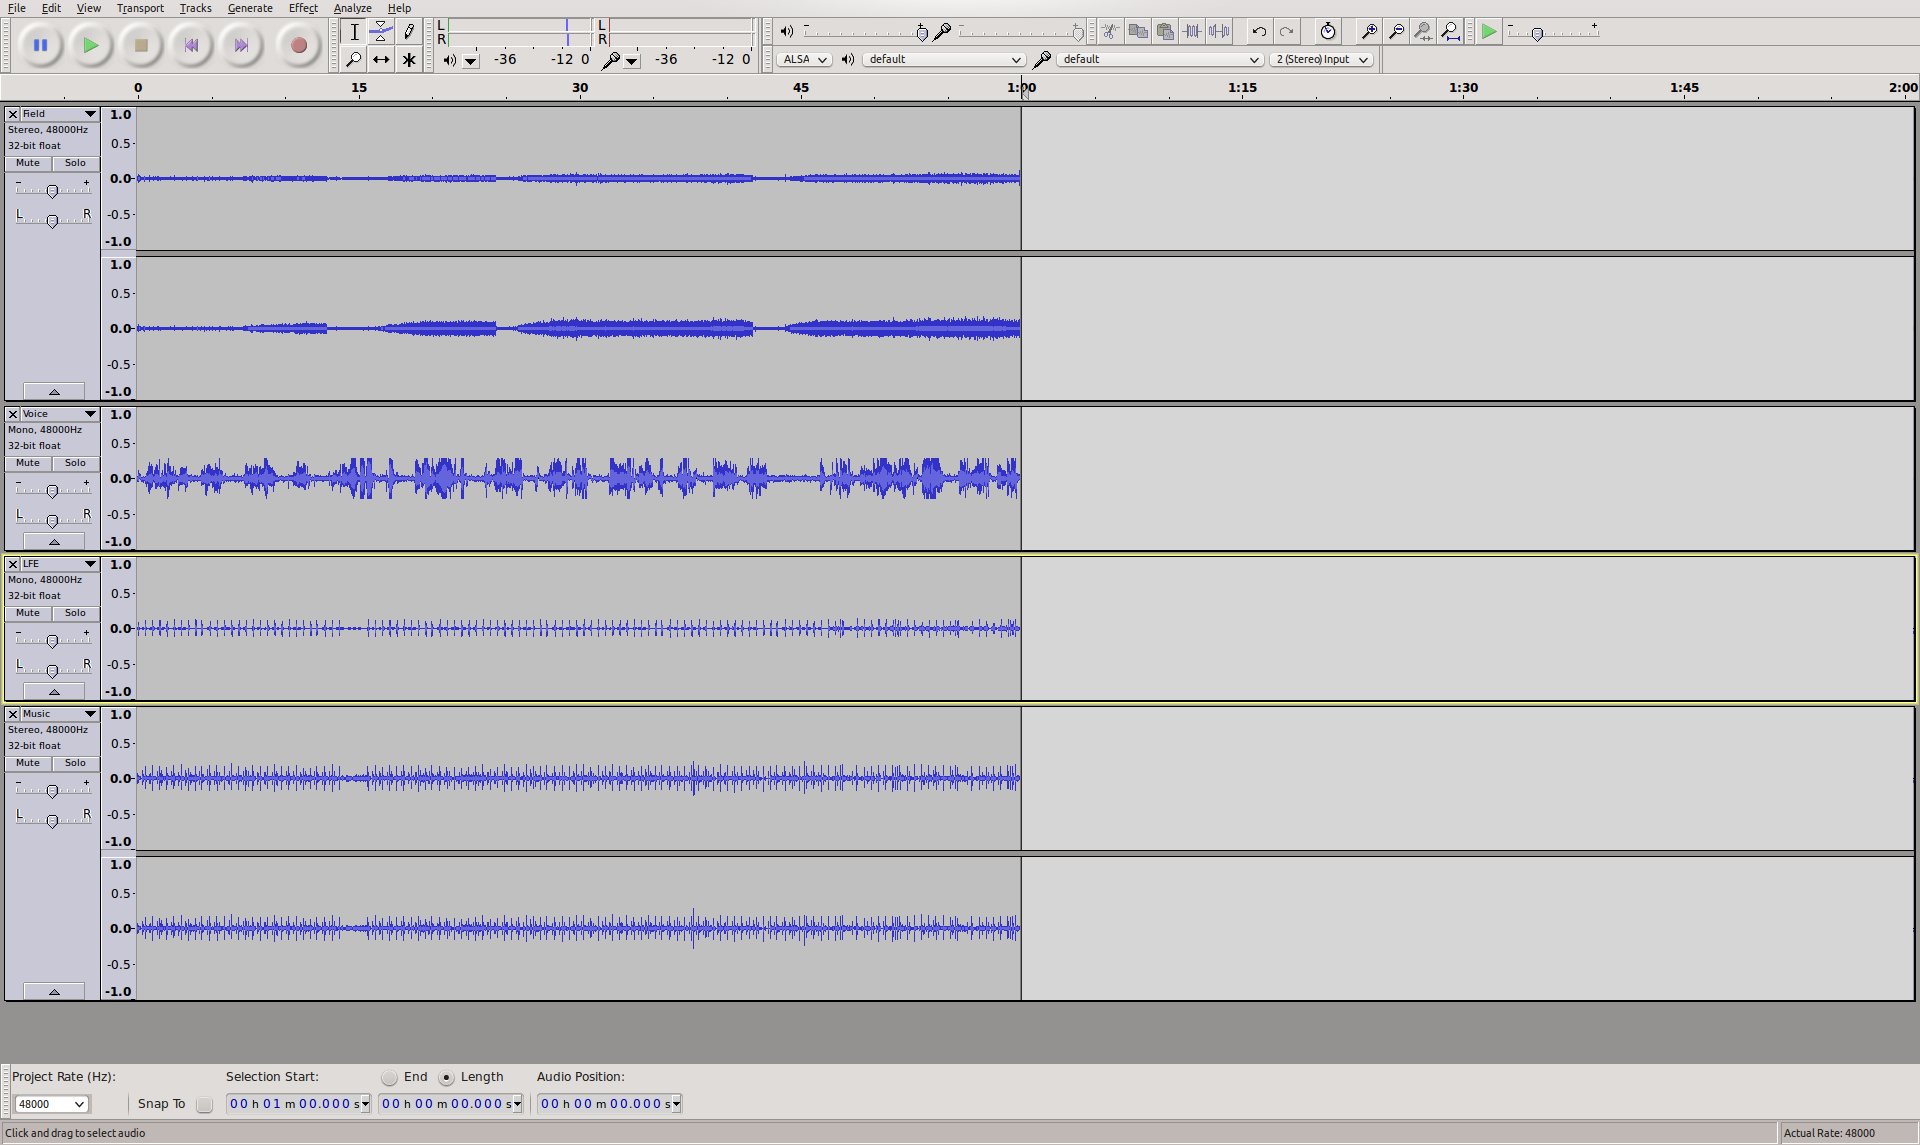Click the Zoom In magnifier icon
The height and width of the screenshot is (1145, 1920).
(1369, 32)
